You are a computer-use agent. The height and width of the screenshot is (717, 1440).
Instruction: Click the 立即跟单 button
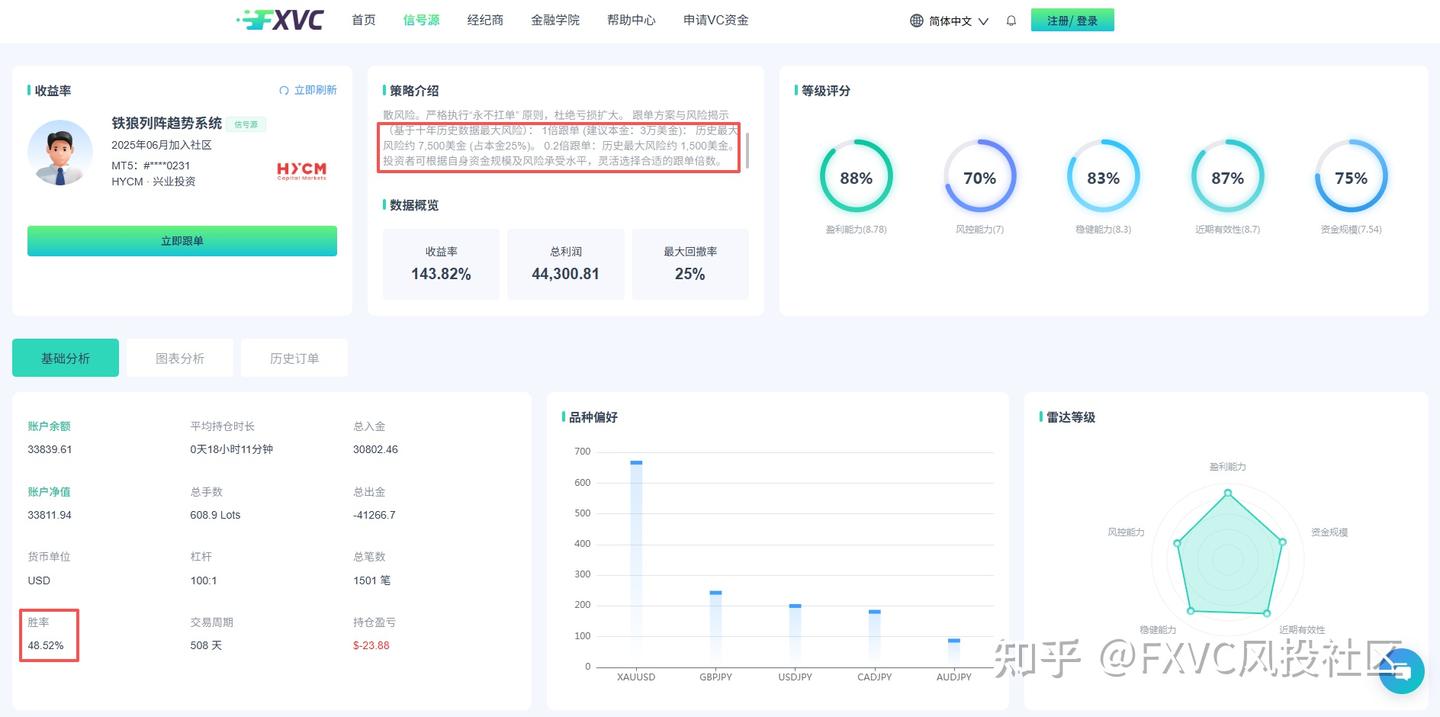coord(181,240)
